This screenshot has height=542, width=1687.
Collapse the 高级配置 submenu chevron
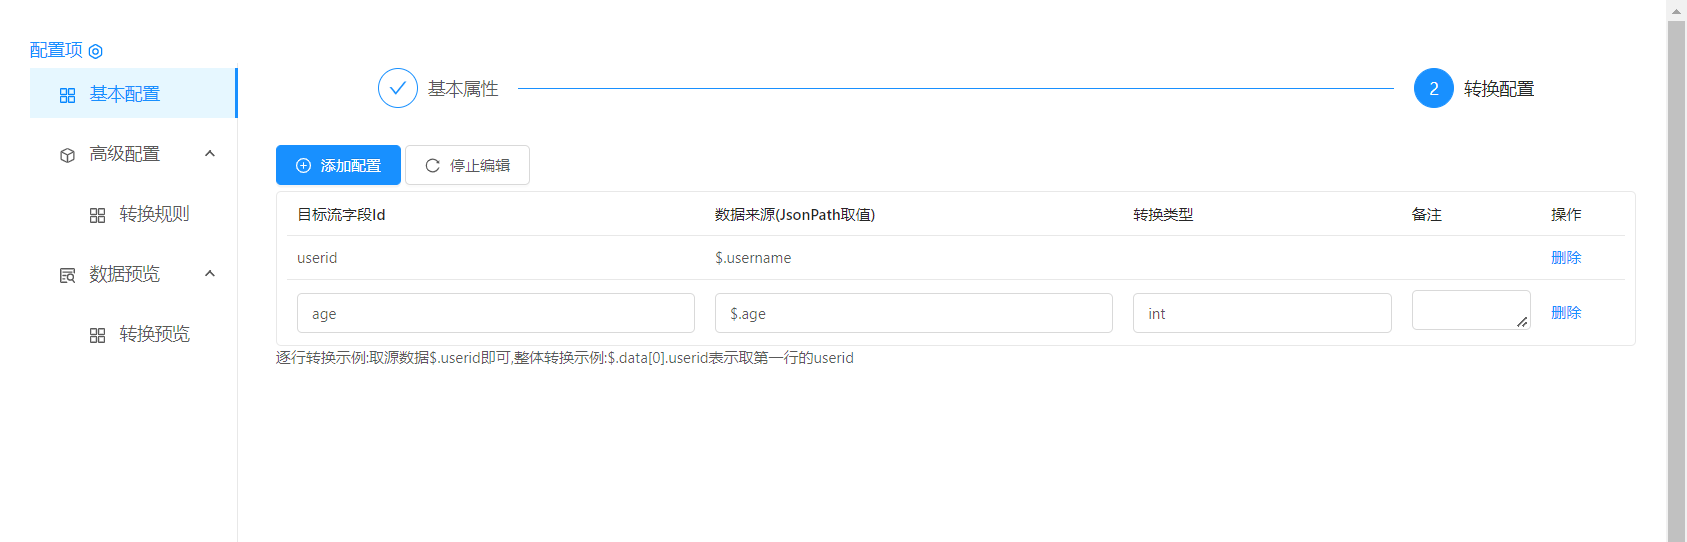pos(210,154)
